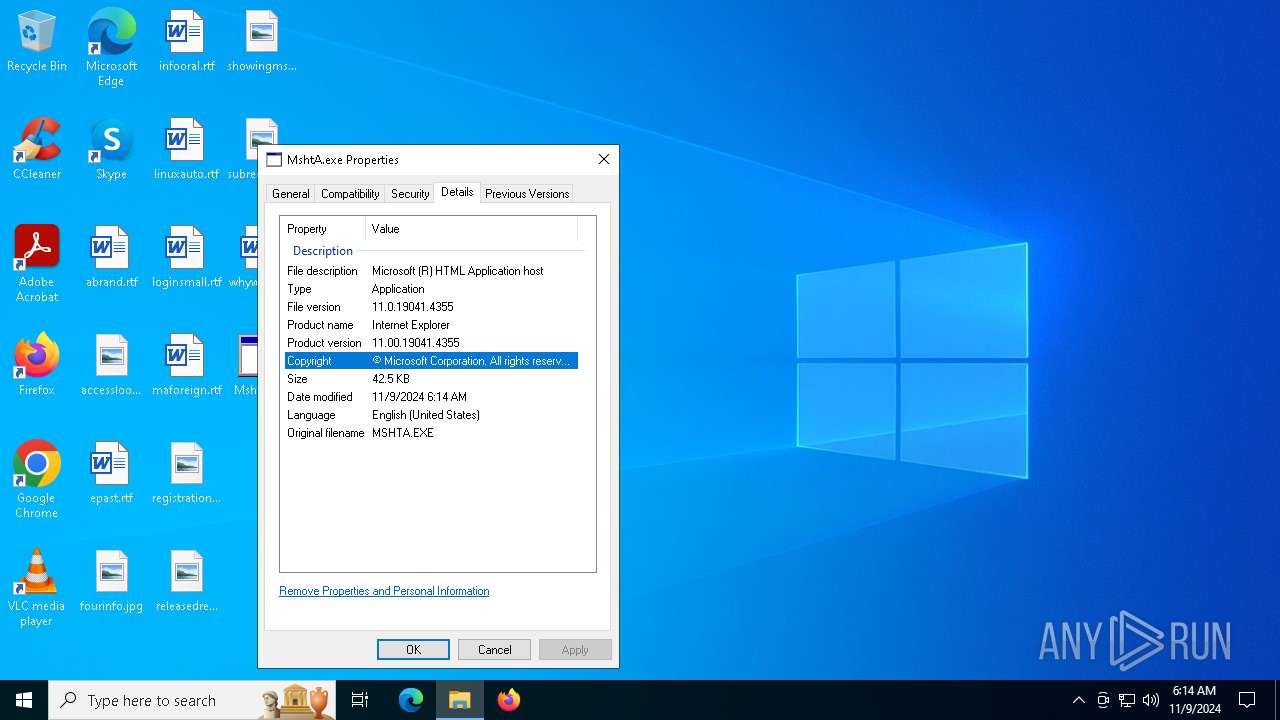Click Remove Properties and Personal Information link
This screenshot has height=720, width=1280.
[x=384, y=591]
